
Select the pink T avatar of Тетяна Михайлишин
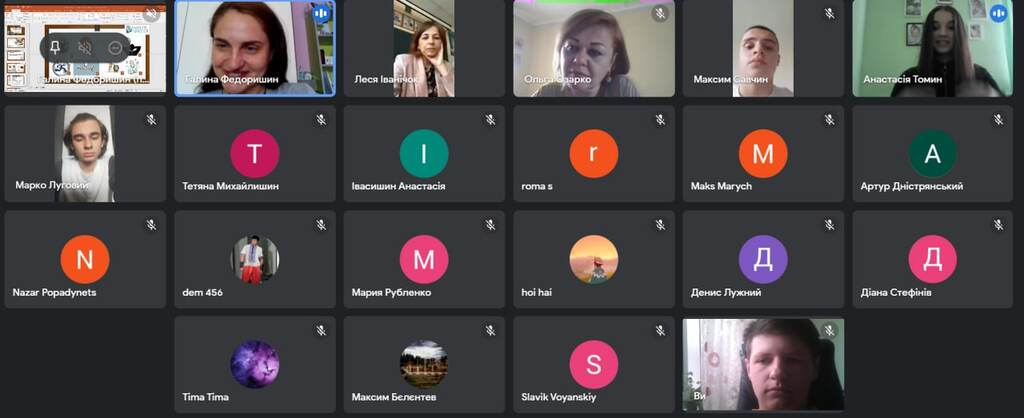[255, 154]
